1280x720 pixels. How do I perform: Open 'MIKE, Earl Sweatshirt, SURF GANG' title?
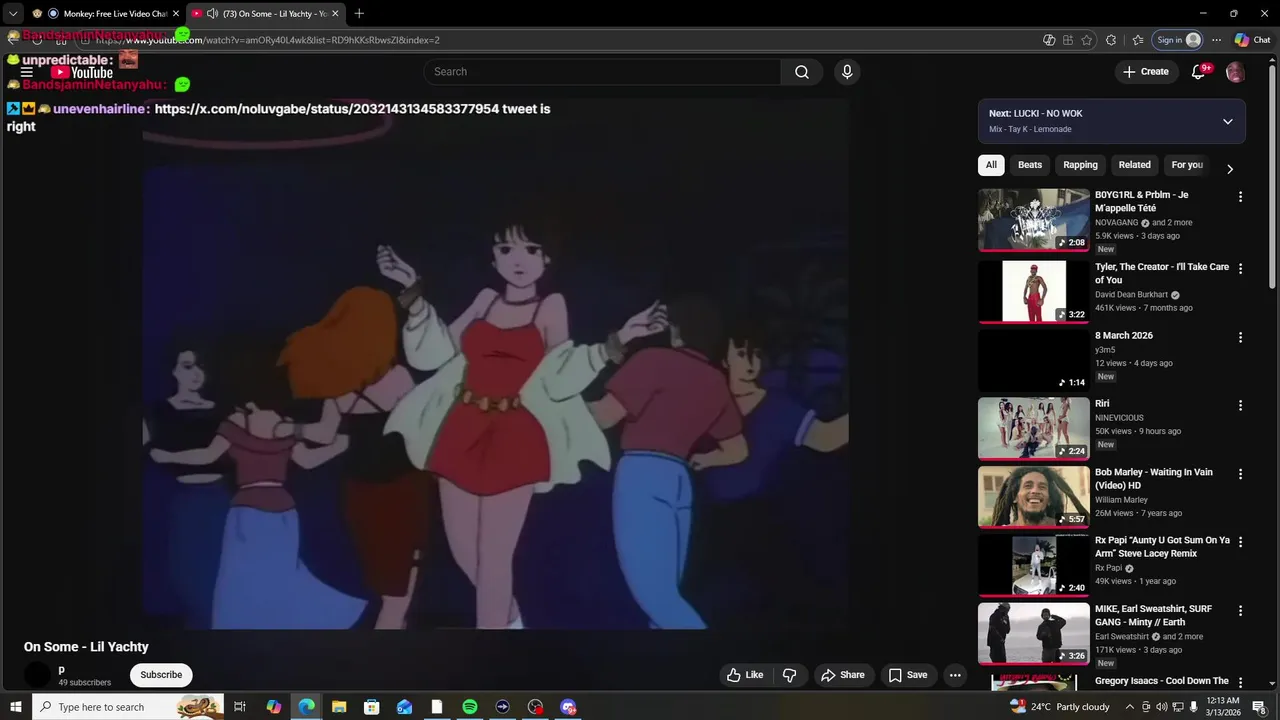1153,615
